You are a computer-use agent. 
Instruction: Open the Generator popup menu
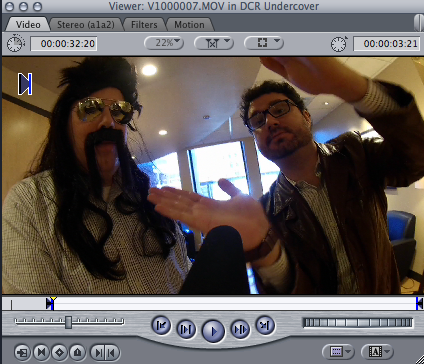tap(377, 351)
